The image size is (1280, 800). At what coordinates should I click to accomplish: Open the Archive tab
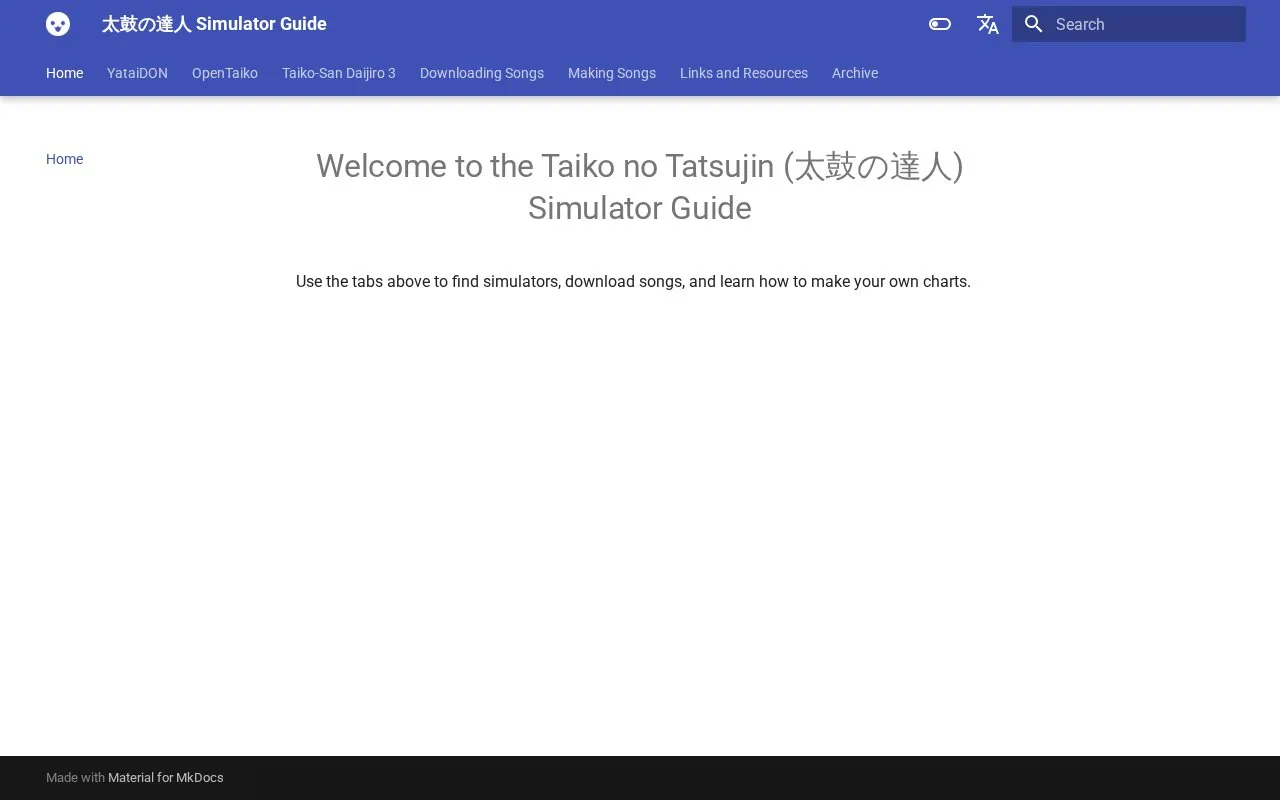coord(855,73)
